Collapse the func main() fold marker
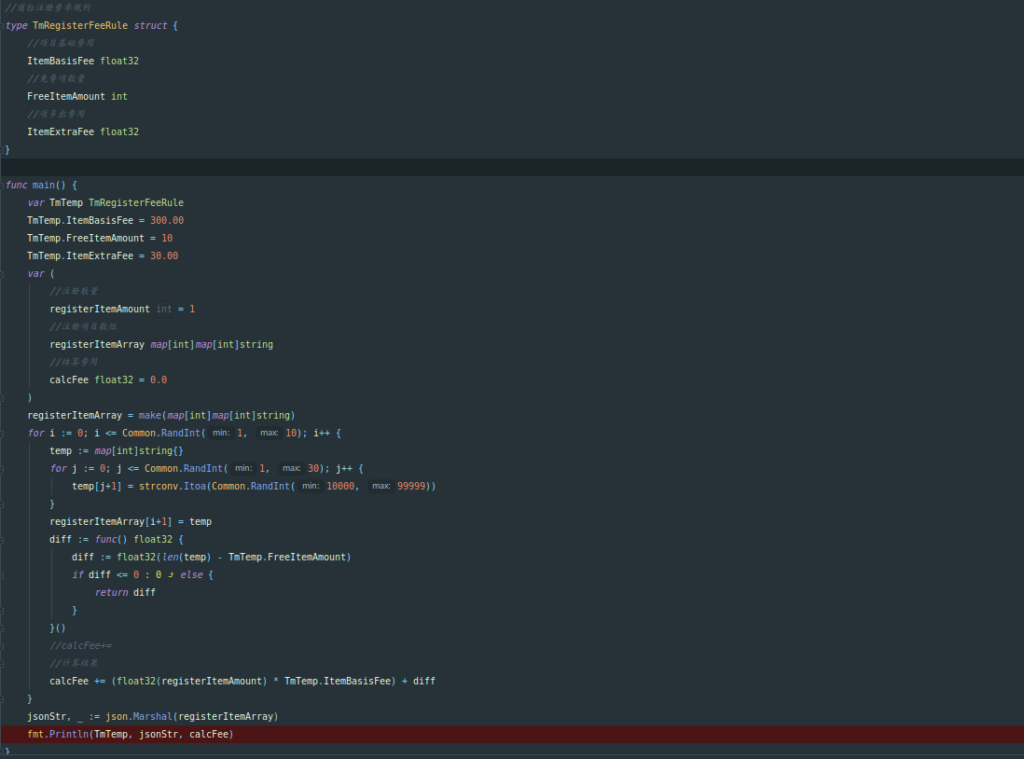The height and width of the screenshot is (759, 1024). click(3, 185)
